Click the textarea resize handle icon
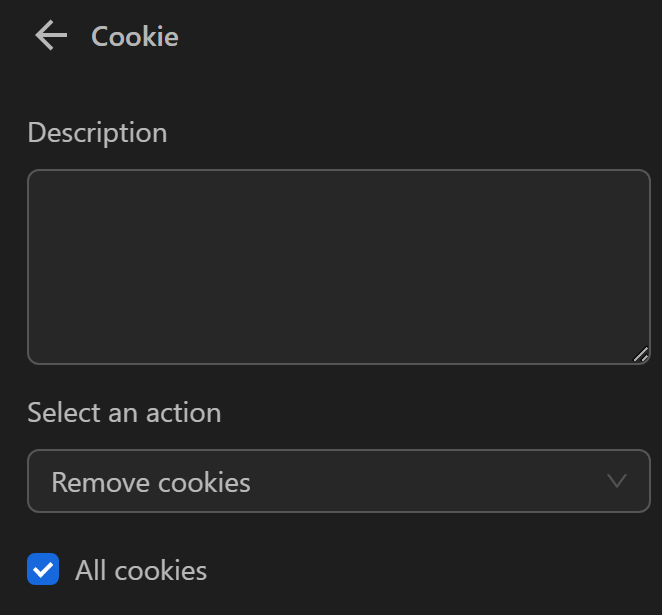 point(640,354)
